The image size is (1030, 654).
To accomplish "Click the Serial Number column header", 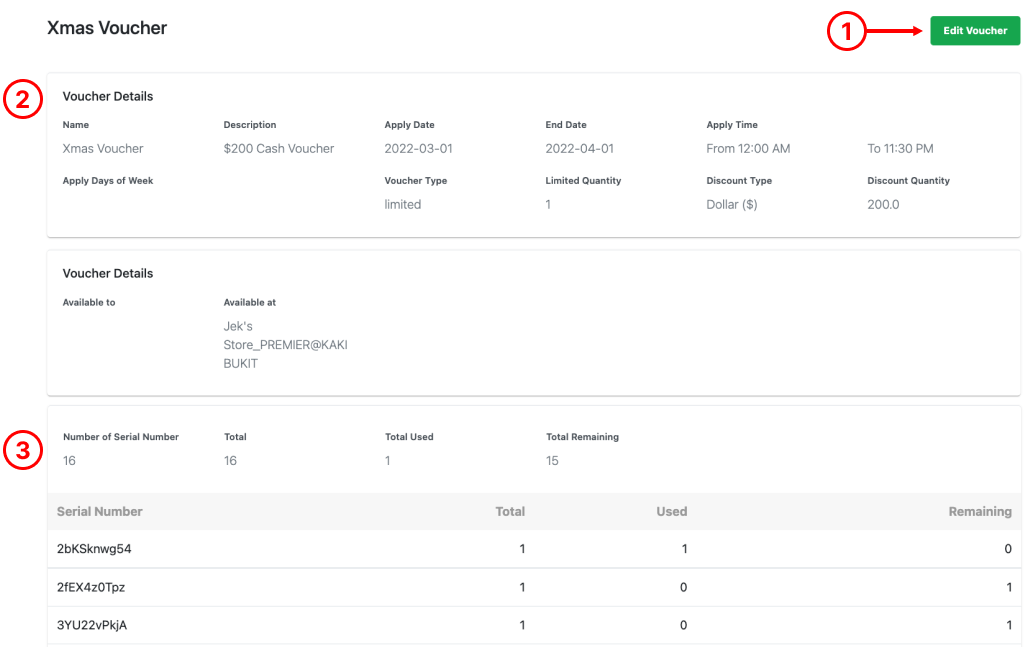I will click(99, 512).
